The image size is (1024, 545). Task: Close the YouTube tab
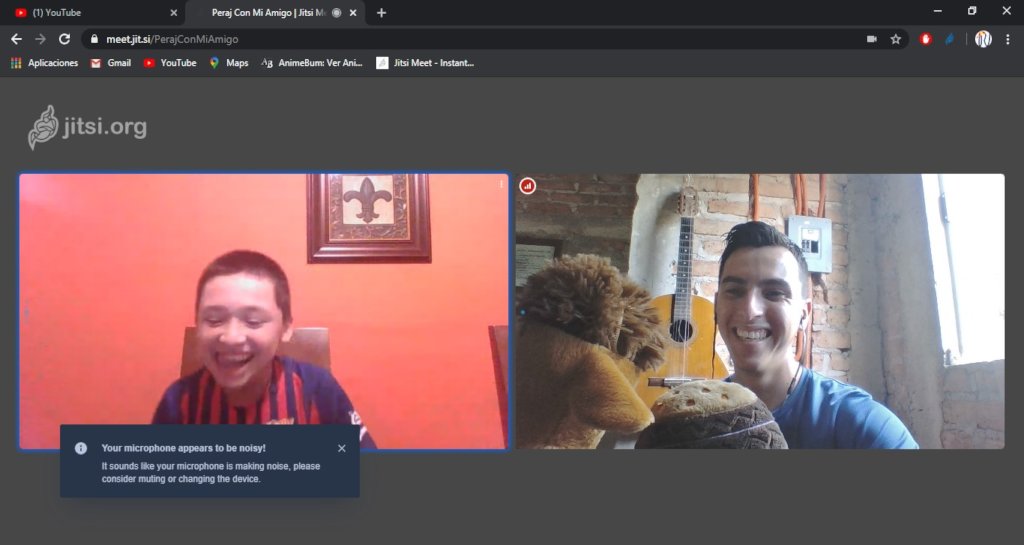point(173,12)
